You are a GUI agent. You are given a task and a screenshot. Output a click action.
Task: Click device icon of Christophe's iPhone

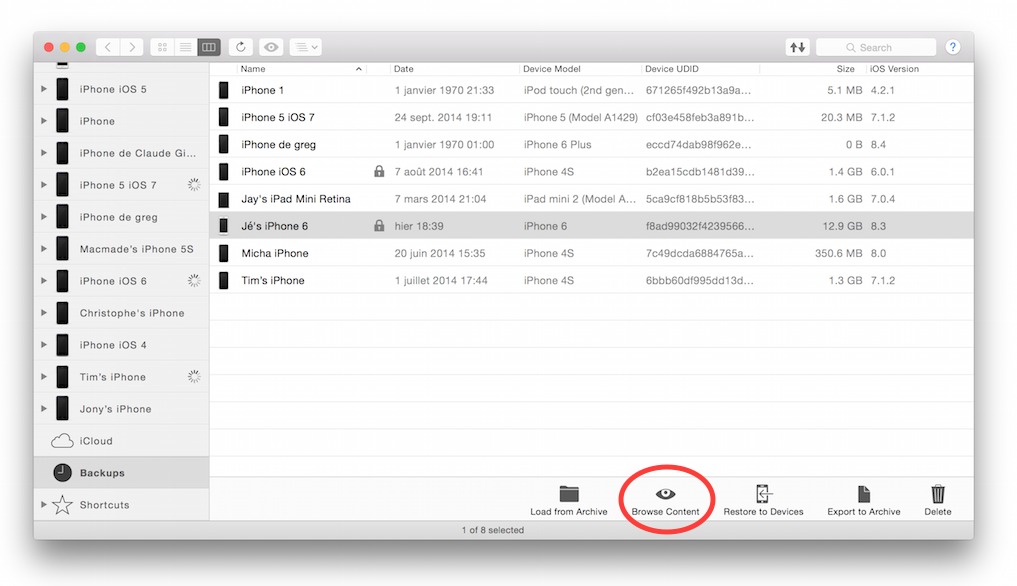point(62,313)
